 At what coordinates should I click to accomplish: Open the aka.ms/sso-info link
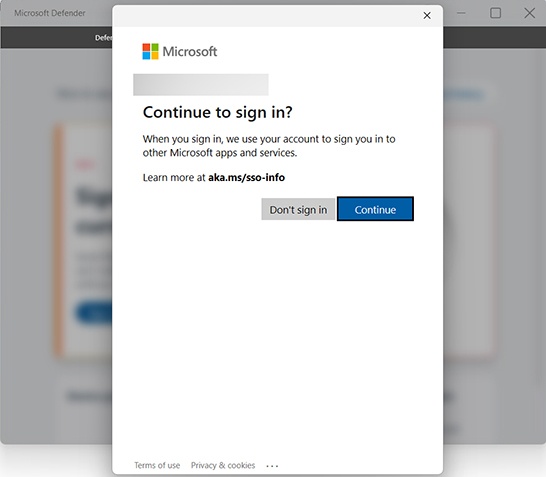(247, 178)
